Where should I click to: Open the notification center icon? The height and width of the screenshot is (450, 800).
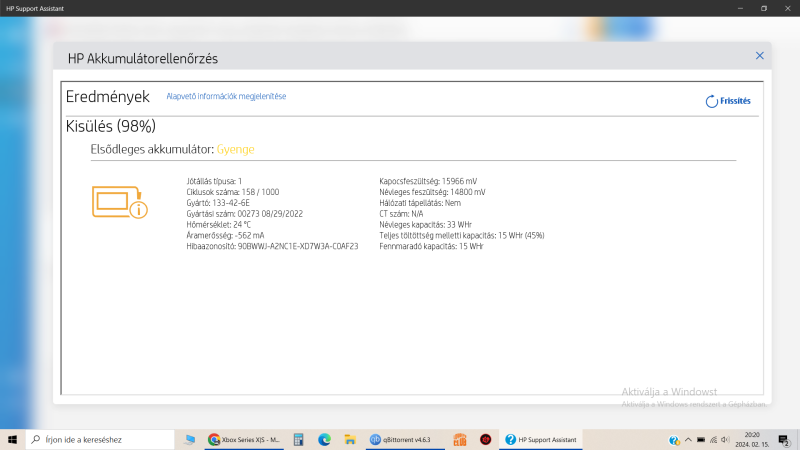pos(784,439)
